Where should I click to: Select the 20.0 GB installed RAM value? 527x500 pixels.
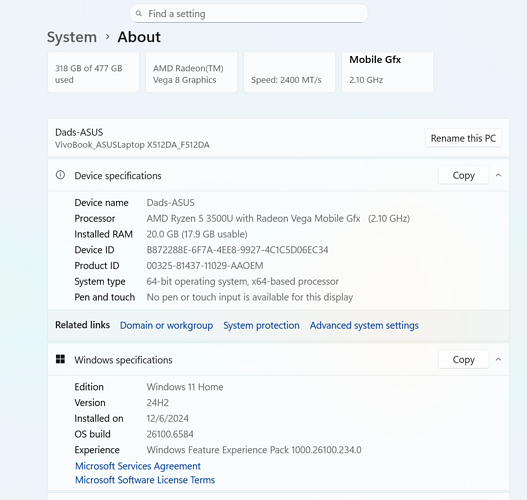197,234
